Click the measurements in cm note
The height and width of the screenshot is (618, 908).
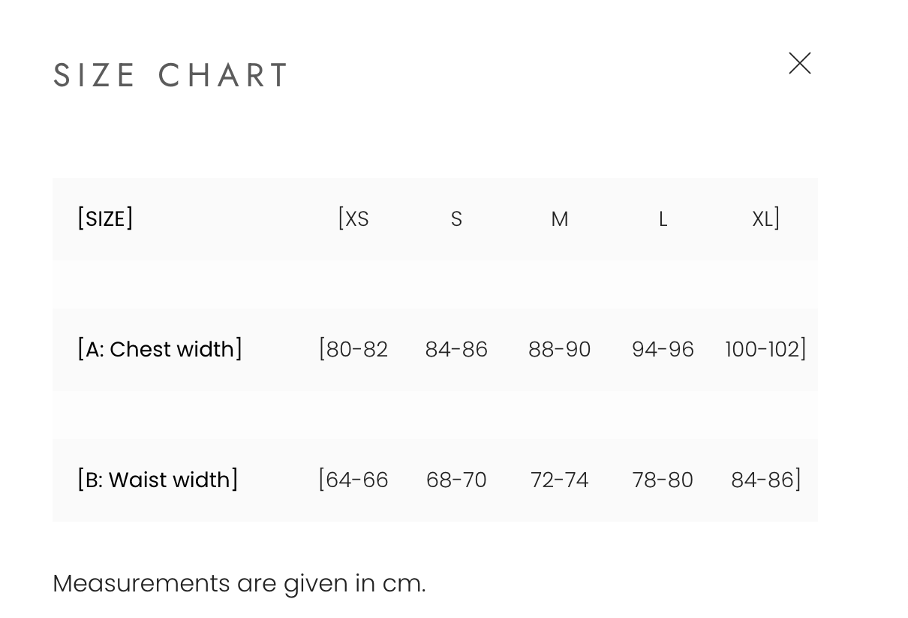click(240, 583)
